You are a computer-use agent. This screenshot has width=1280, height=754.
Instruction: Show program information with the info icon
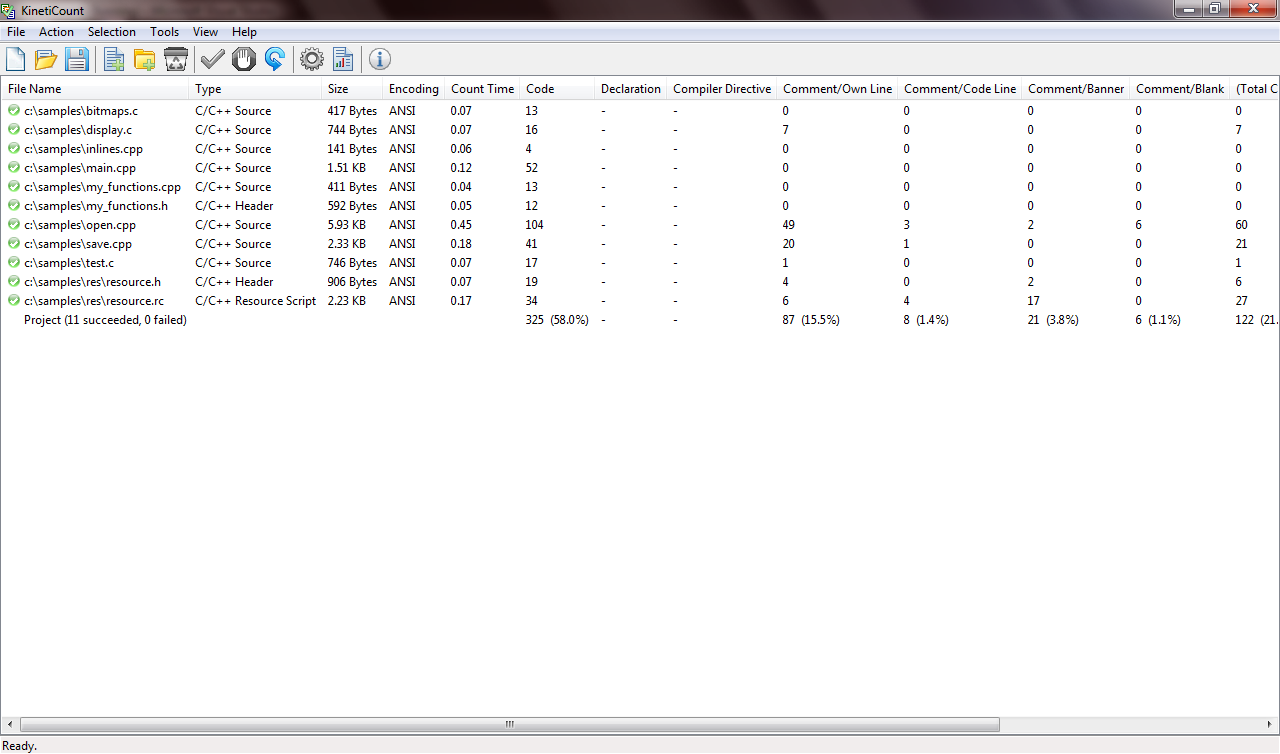coord(380,60)
